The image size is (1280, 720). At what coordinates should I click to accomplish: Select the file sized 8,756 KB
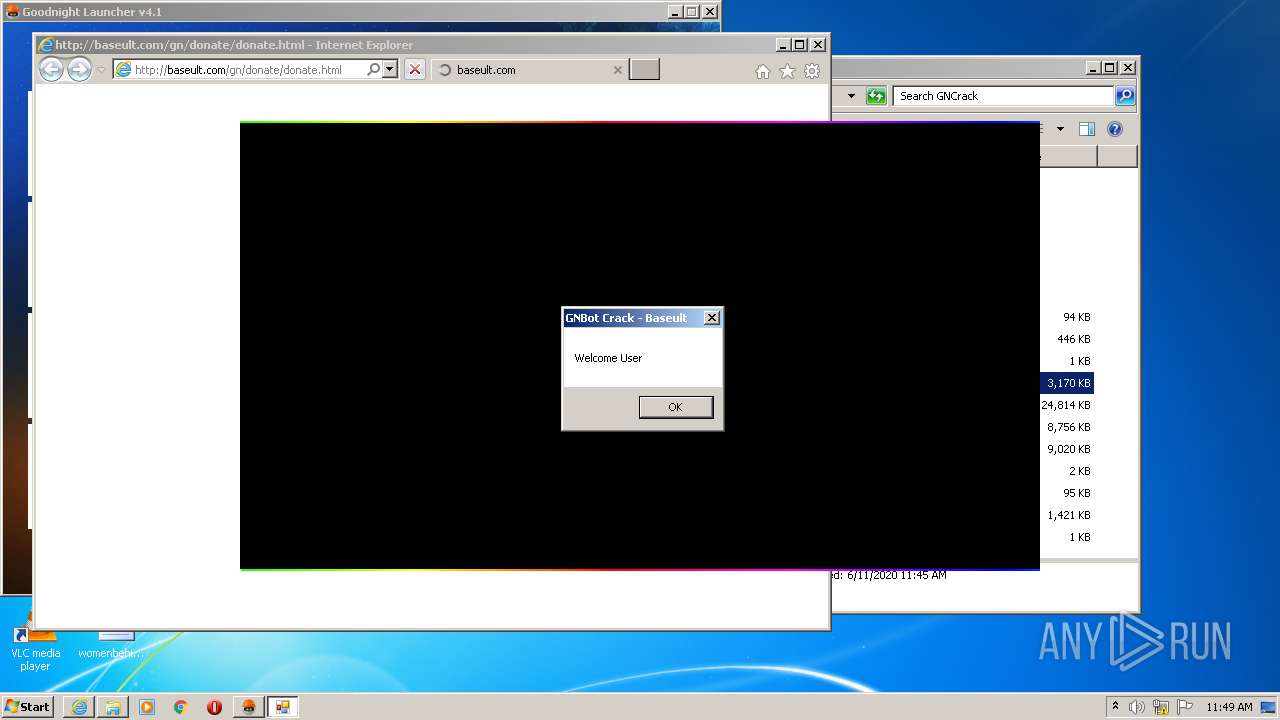(x=1068, y=427)
